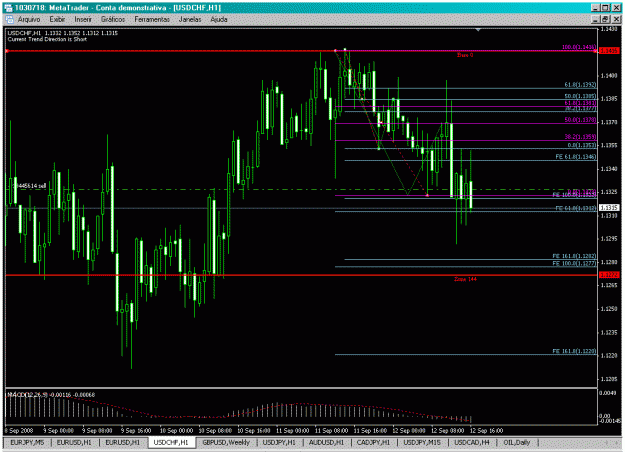Select the active USDCHF,H1 chart tab
The width and height of the screenshot is (625, 452).
click(x=171, y=442)
